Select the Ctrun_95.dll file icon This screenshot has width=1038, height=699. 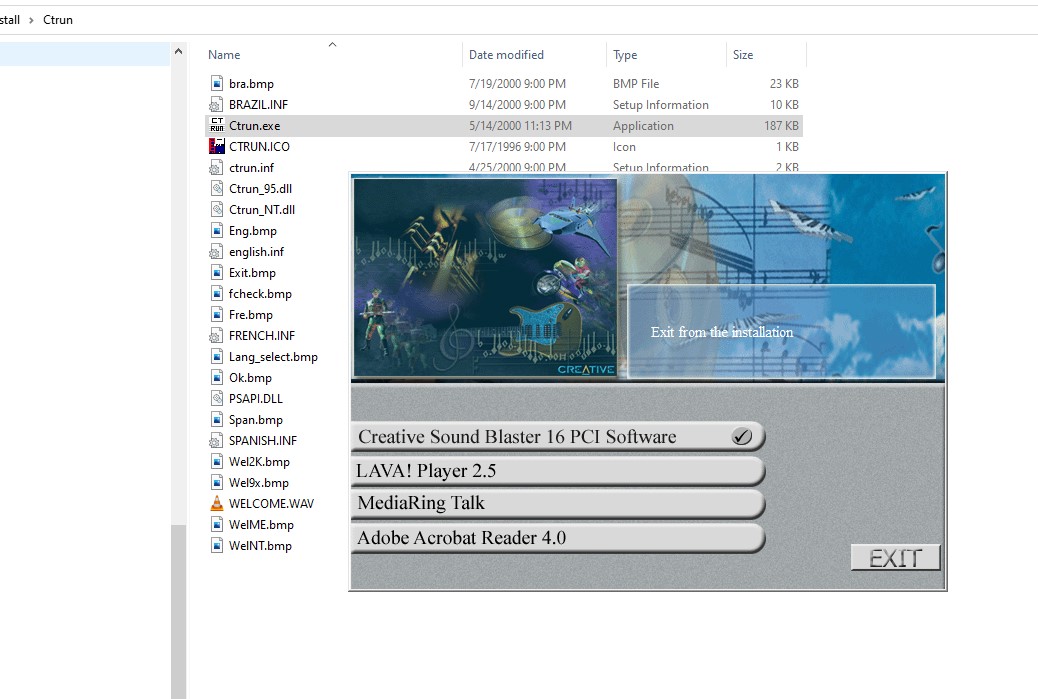click(x=216, y=189)
